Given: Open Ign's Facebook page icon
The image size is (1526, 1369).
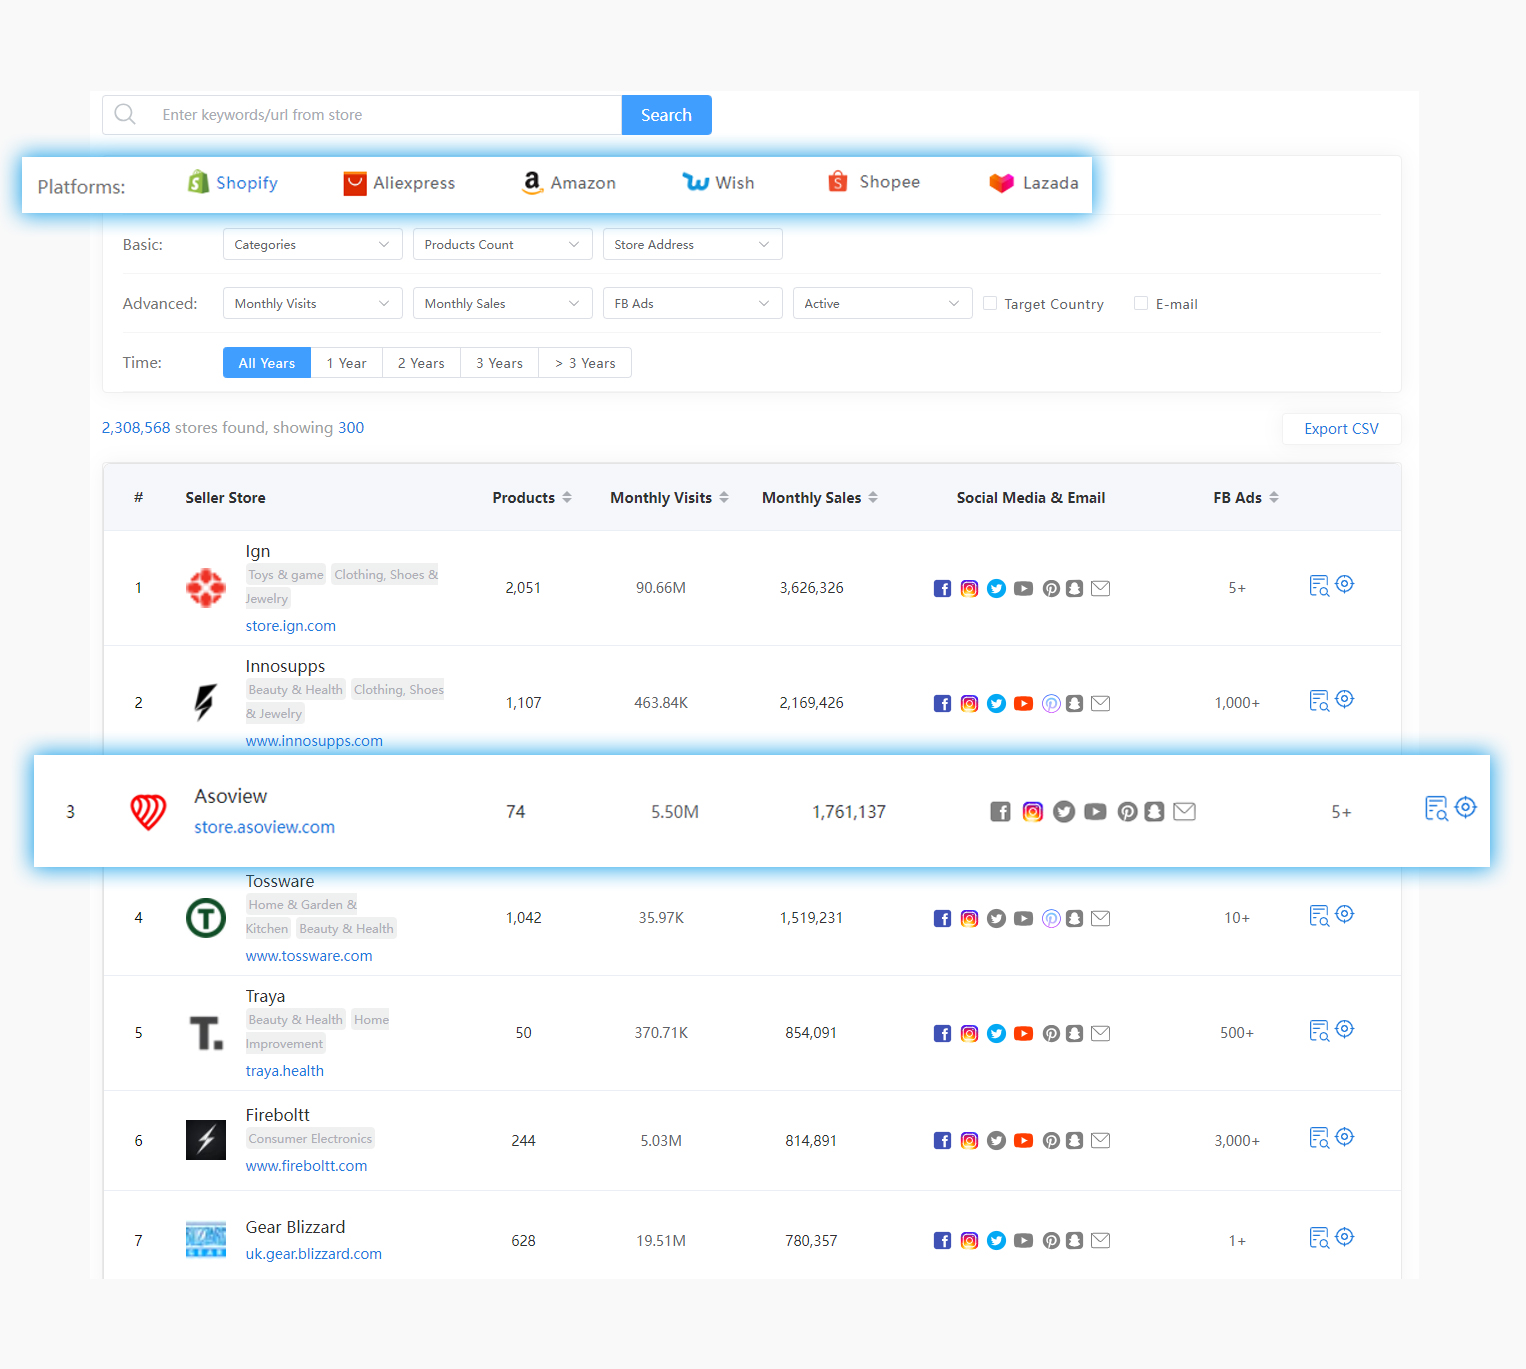Looking at the screenshot, I should [942, 588].
